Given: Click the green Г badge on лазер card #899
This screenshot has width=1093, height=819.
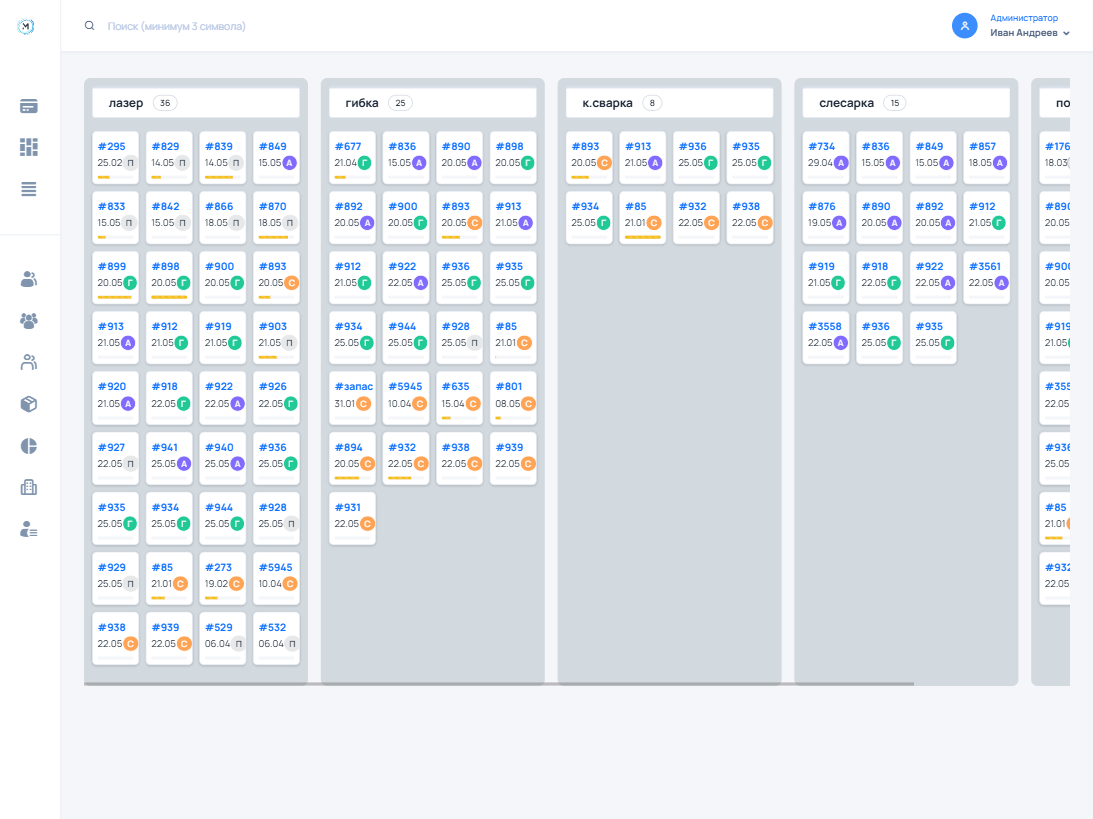Looking at the screenshot, I should coord(130,283).
